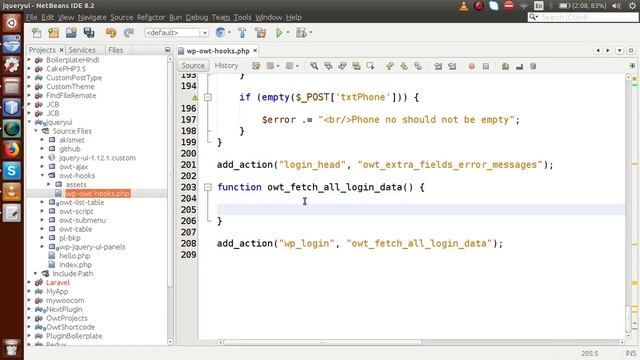The image size is (640, 360).
Task: Run the project with green play icon
Action: coord(279,33)
